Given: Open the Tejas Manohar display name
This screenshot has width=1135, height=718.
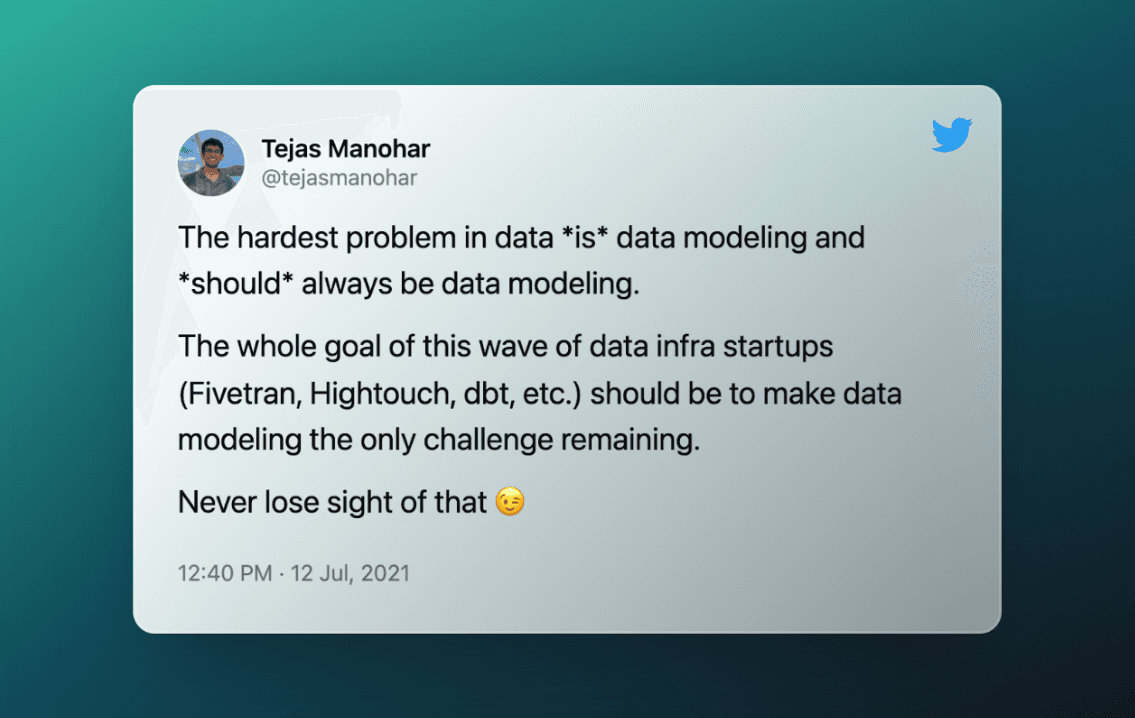Looking at the screenshot, I should [x=345, y=149].
